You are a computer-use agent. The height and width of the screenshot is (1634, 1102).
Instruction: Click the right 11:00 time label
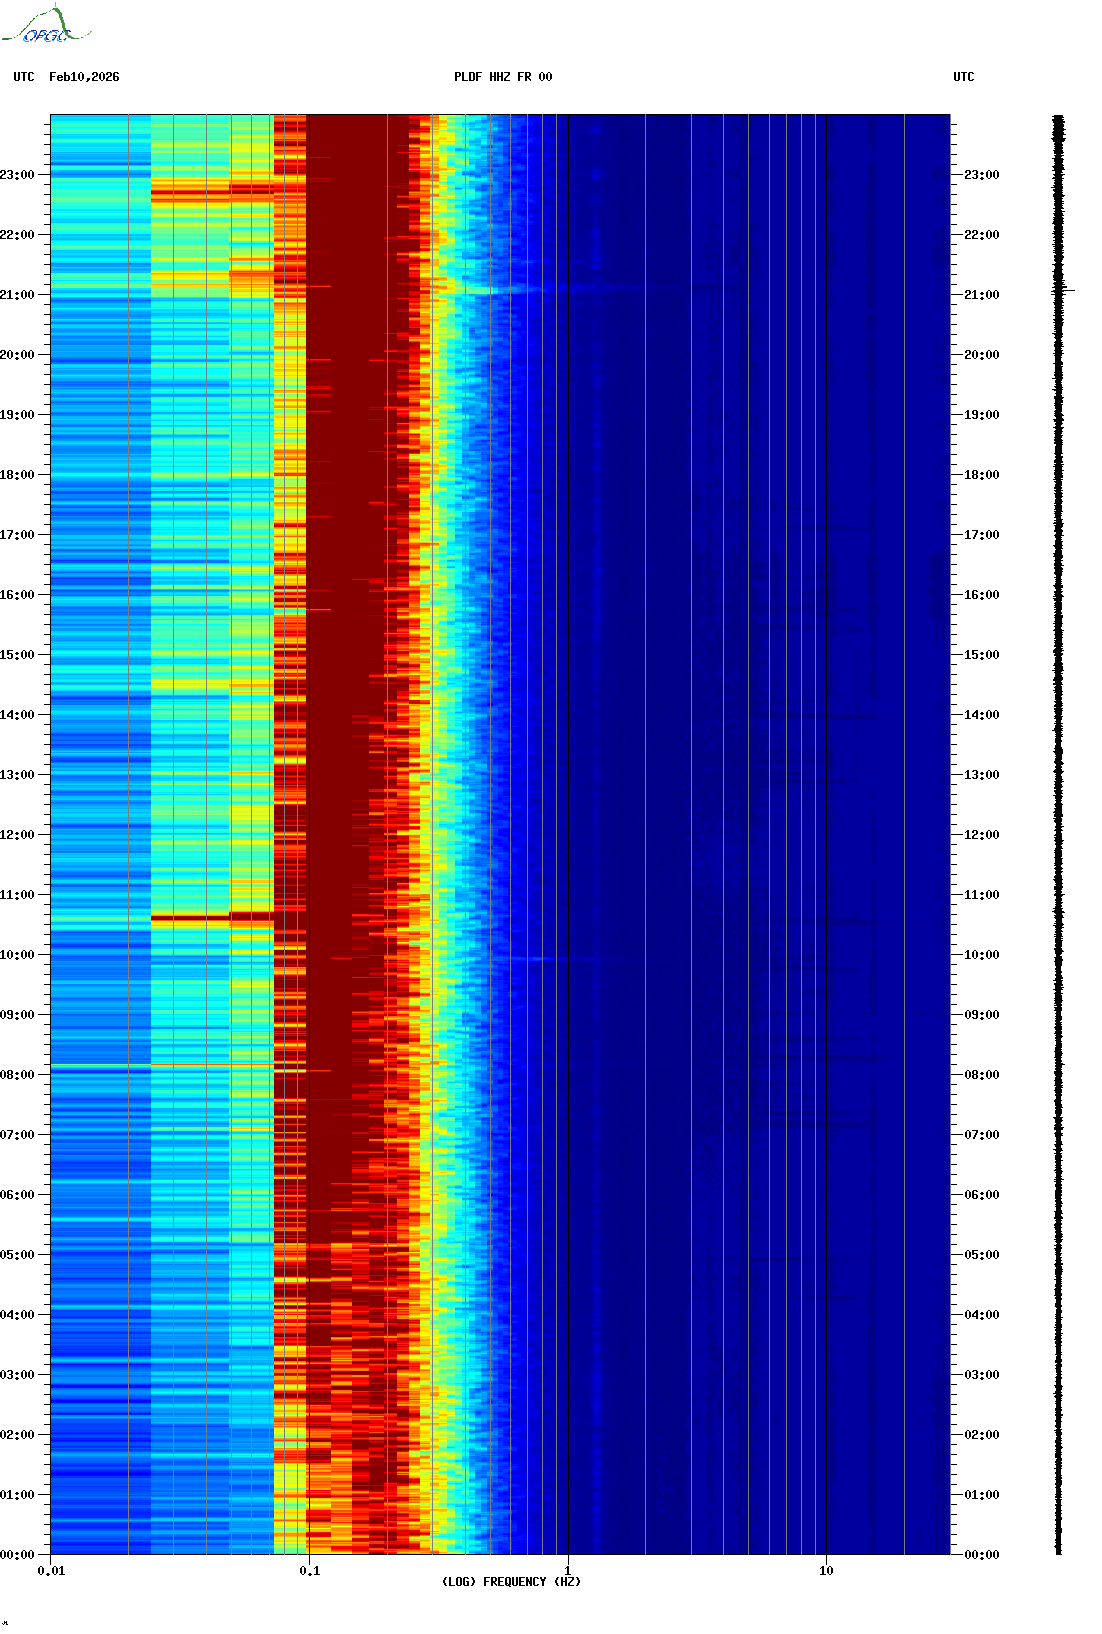[981, 895]
